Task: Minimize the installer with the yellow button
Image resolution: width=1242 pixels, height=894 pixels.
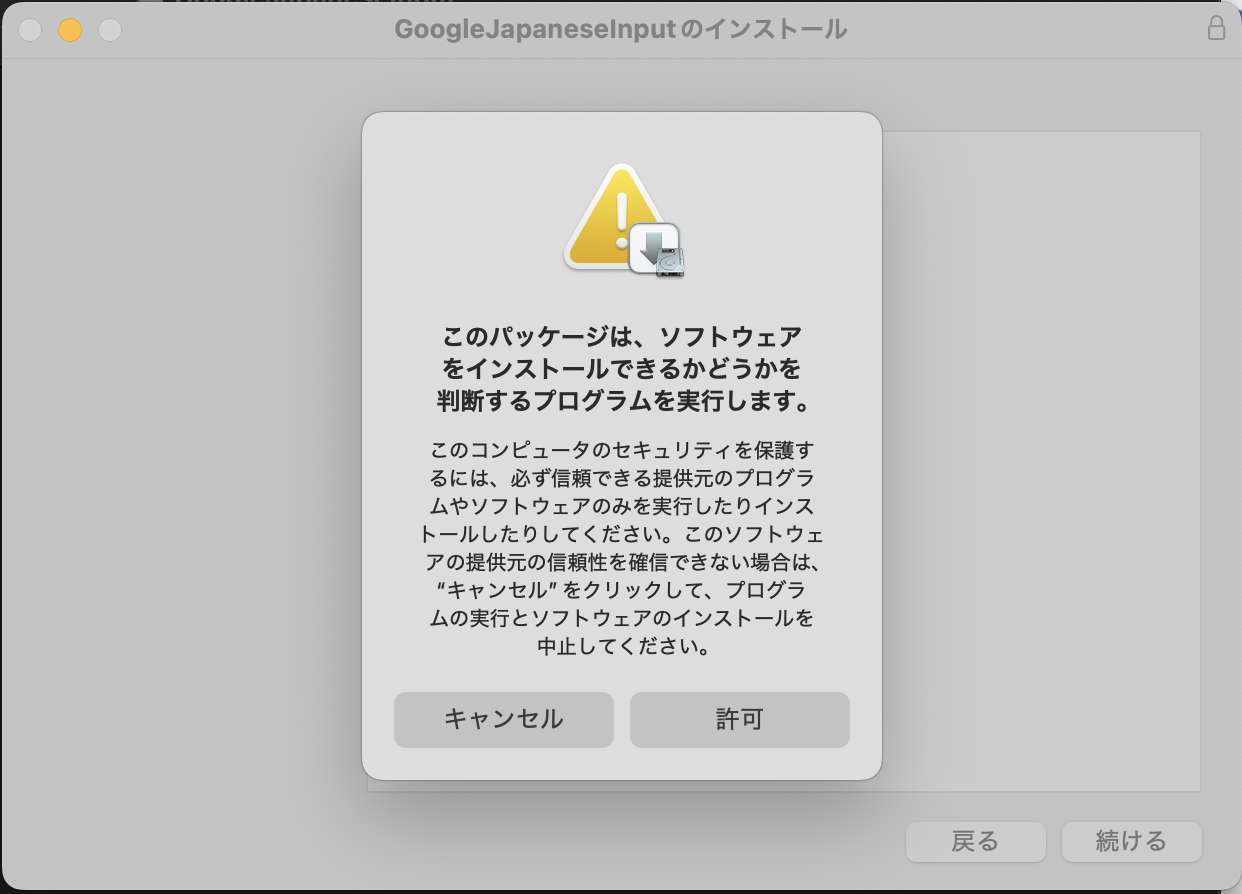Action: (70, 30)
